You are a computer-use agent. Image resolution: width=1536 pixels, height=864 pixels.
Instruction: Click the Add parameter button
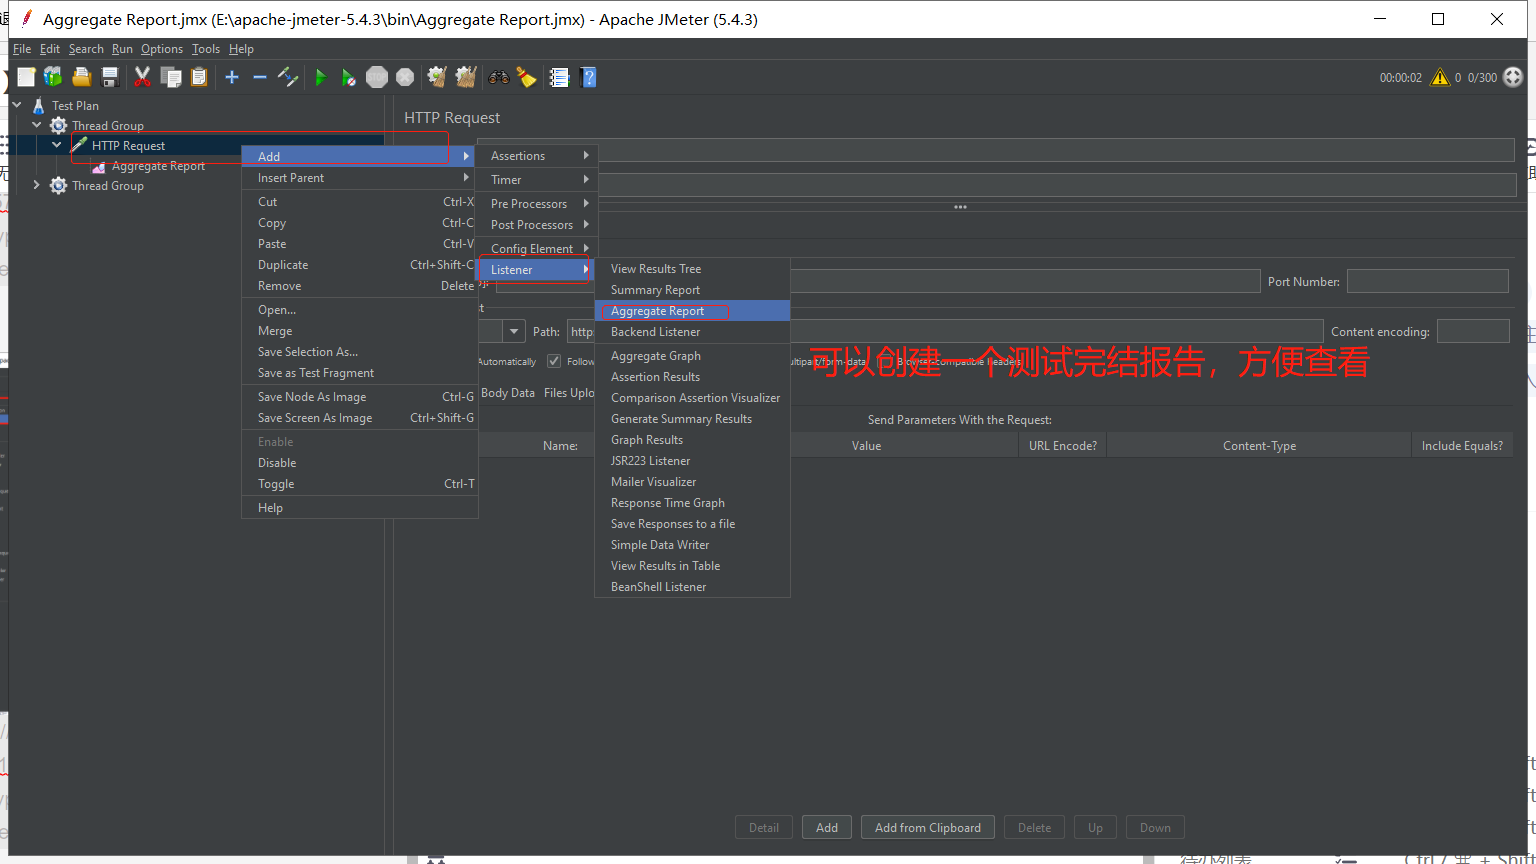point(827,828)
